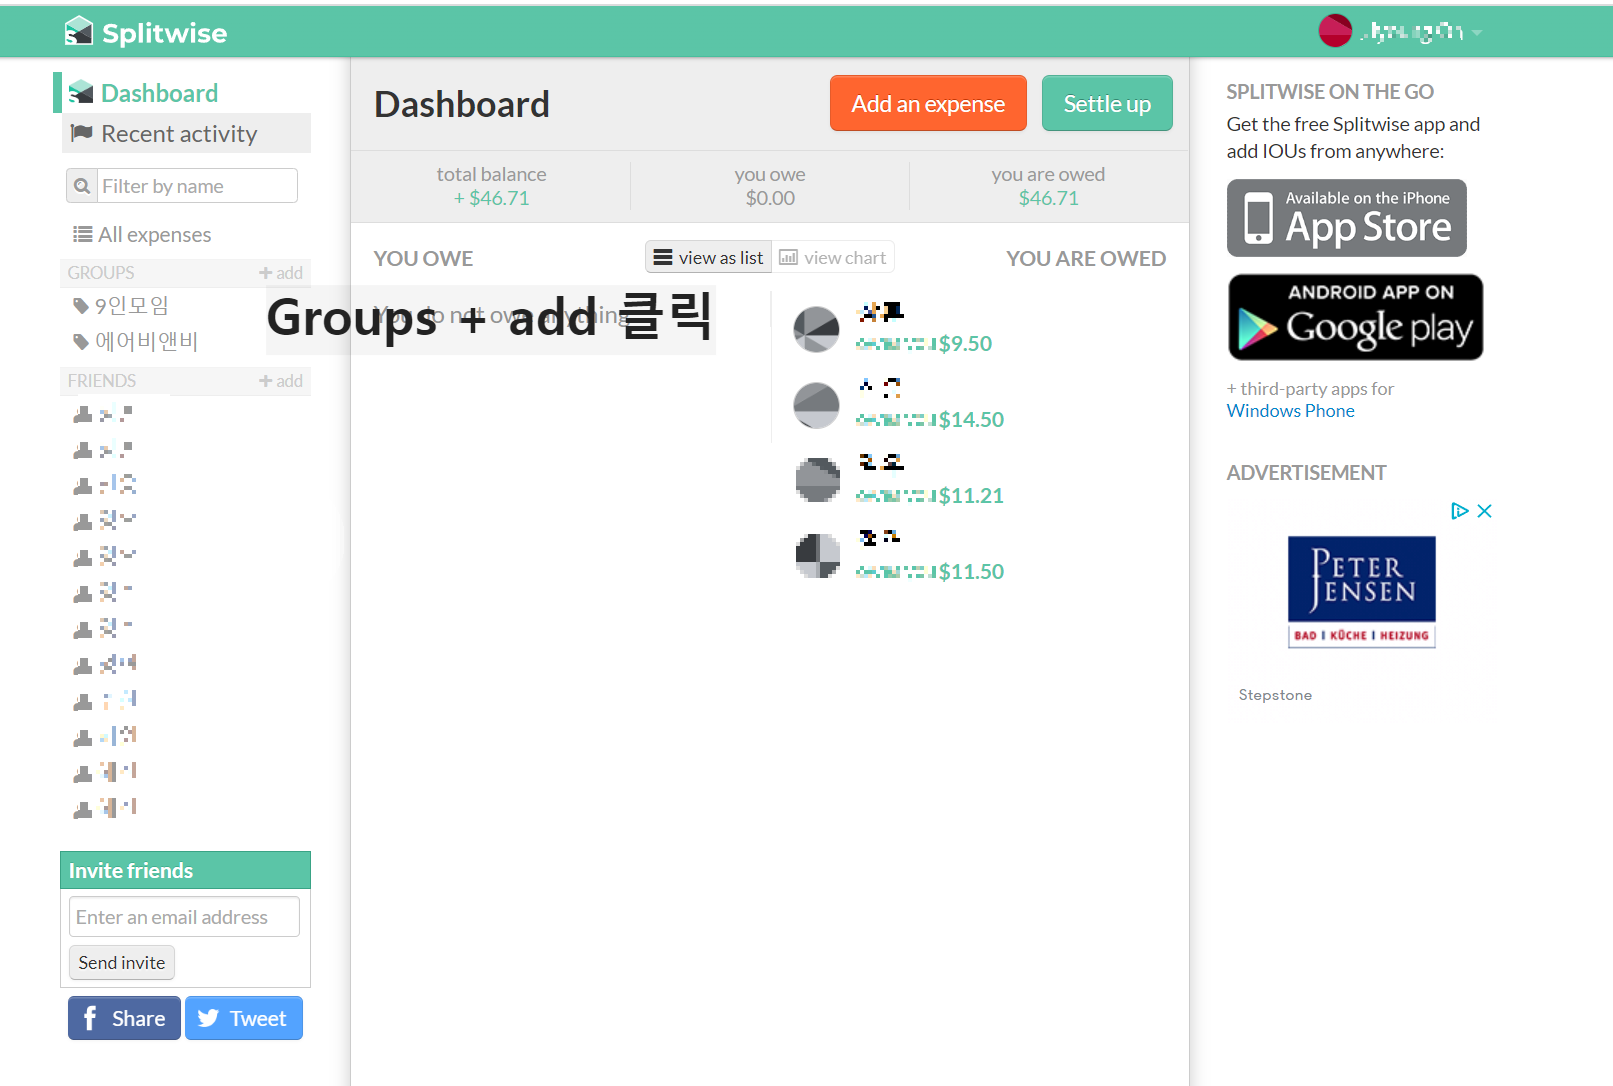This screenshot has height=1086, width=1613.
Task: Share on Facebook button
Action: 124,1018
